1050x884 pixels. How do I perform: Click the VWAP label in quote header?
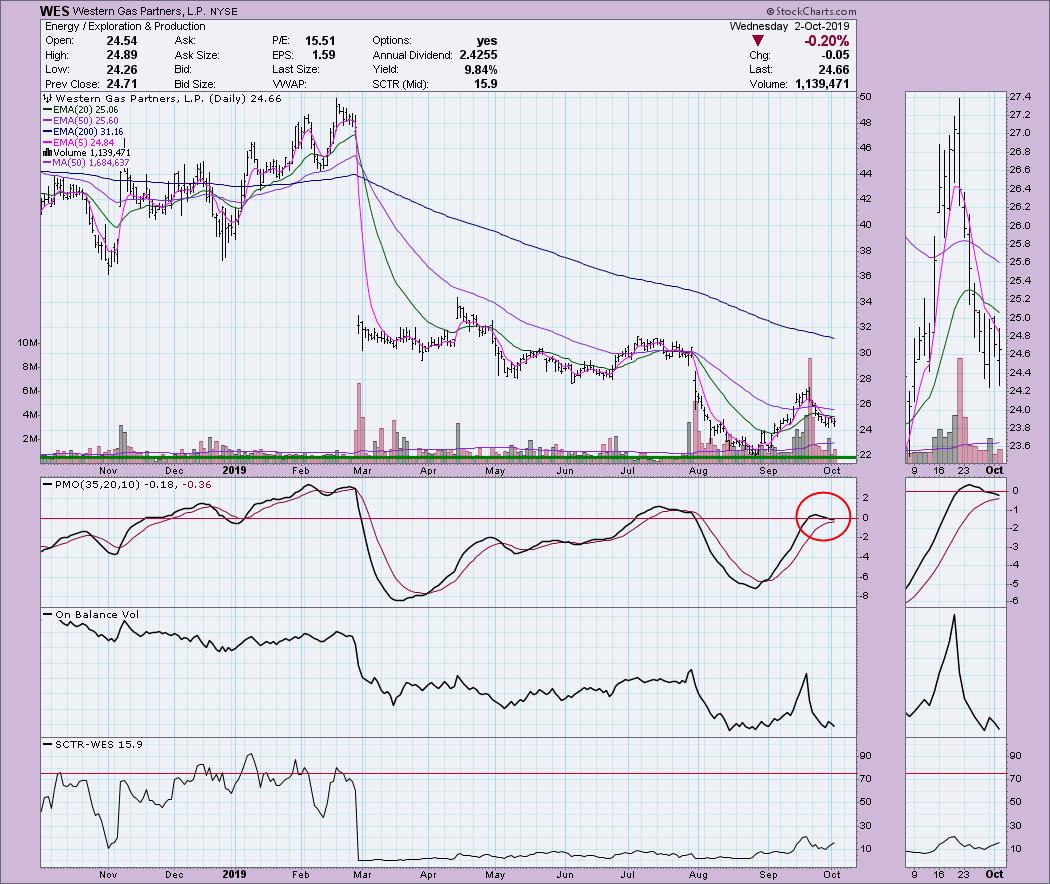289,84
